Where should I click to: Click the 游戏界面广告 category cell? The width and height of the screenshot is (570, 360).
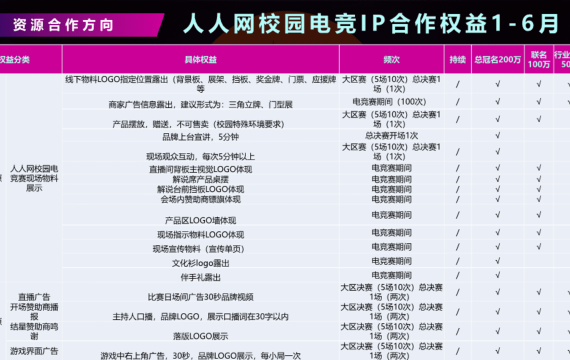[34, 351]
